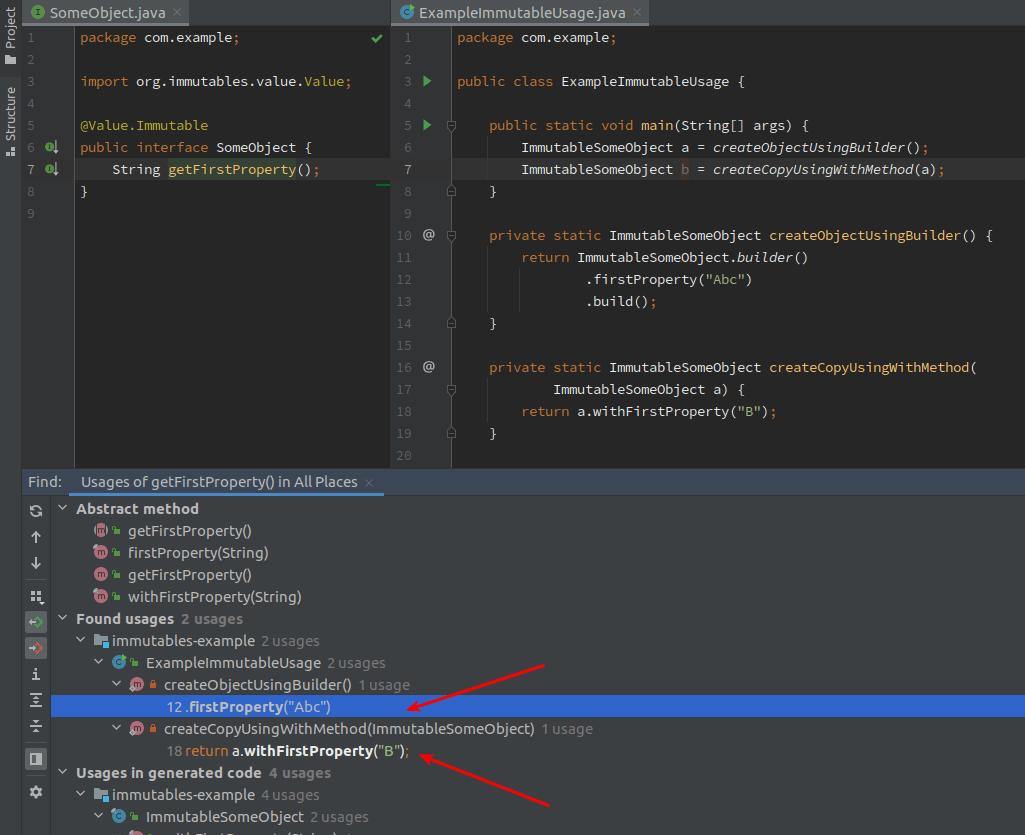Expand all nodes in the usages tree

point(35,700)
